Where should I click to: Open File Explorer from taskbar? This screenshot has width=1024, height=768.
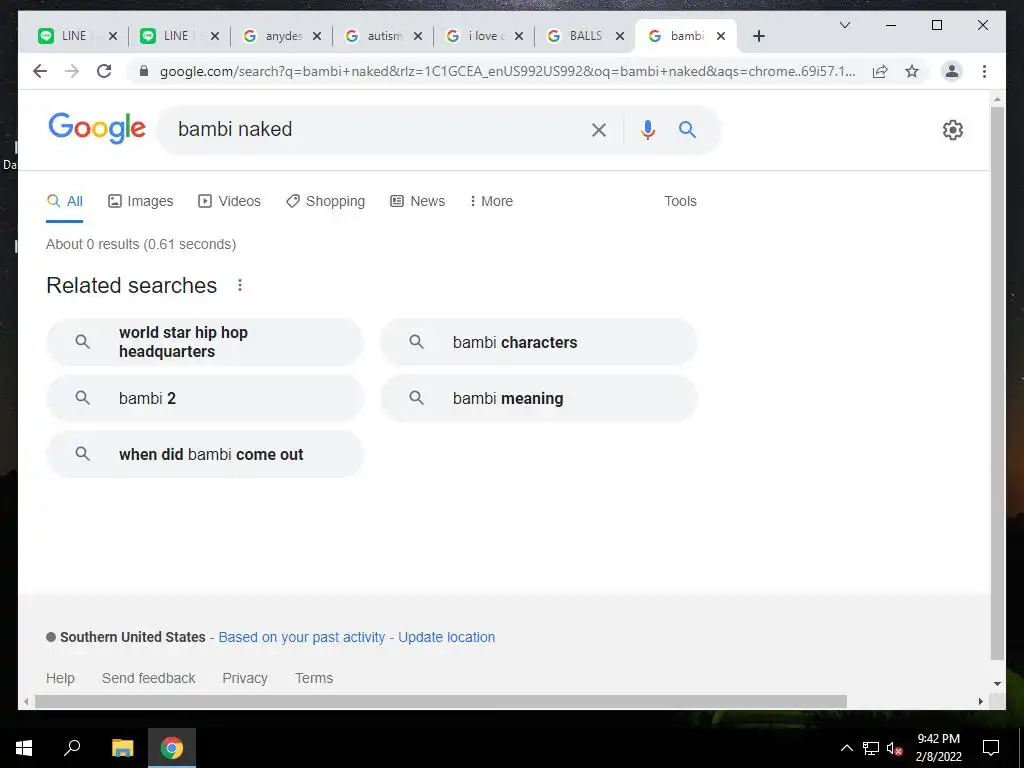(x=122, y=748)
